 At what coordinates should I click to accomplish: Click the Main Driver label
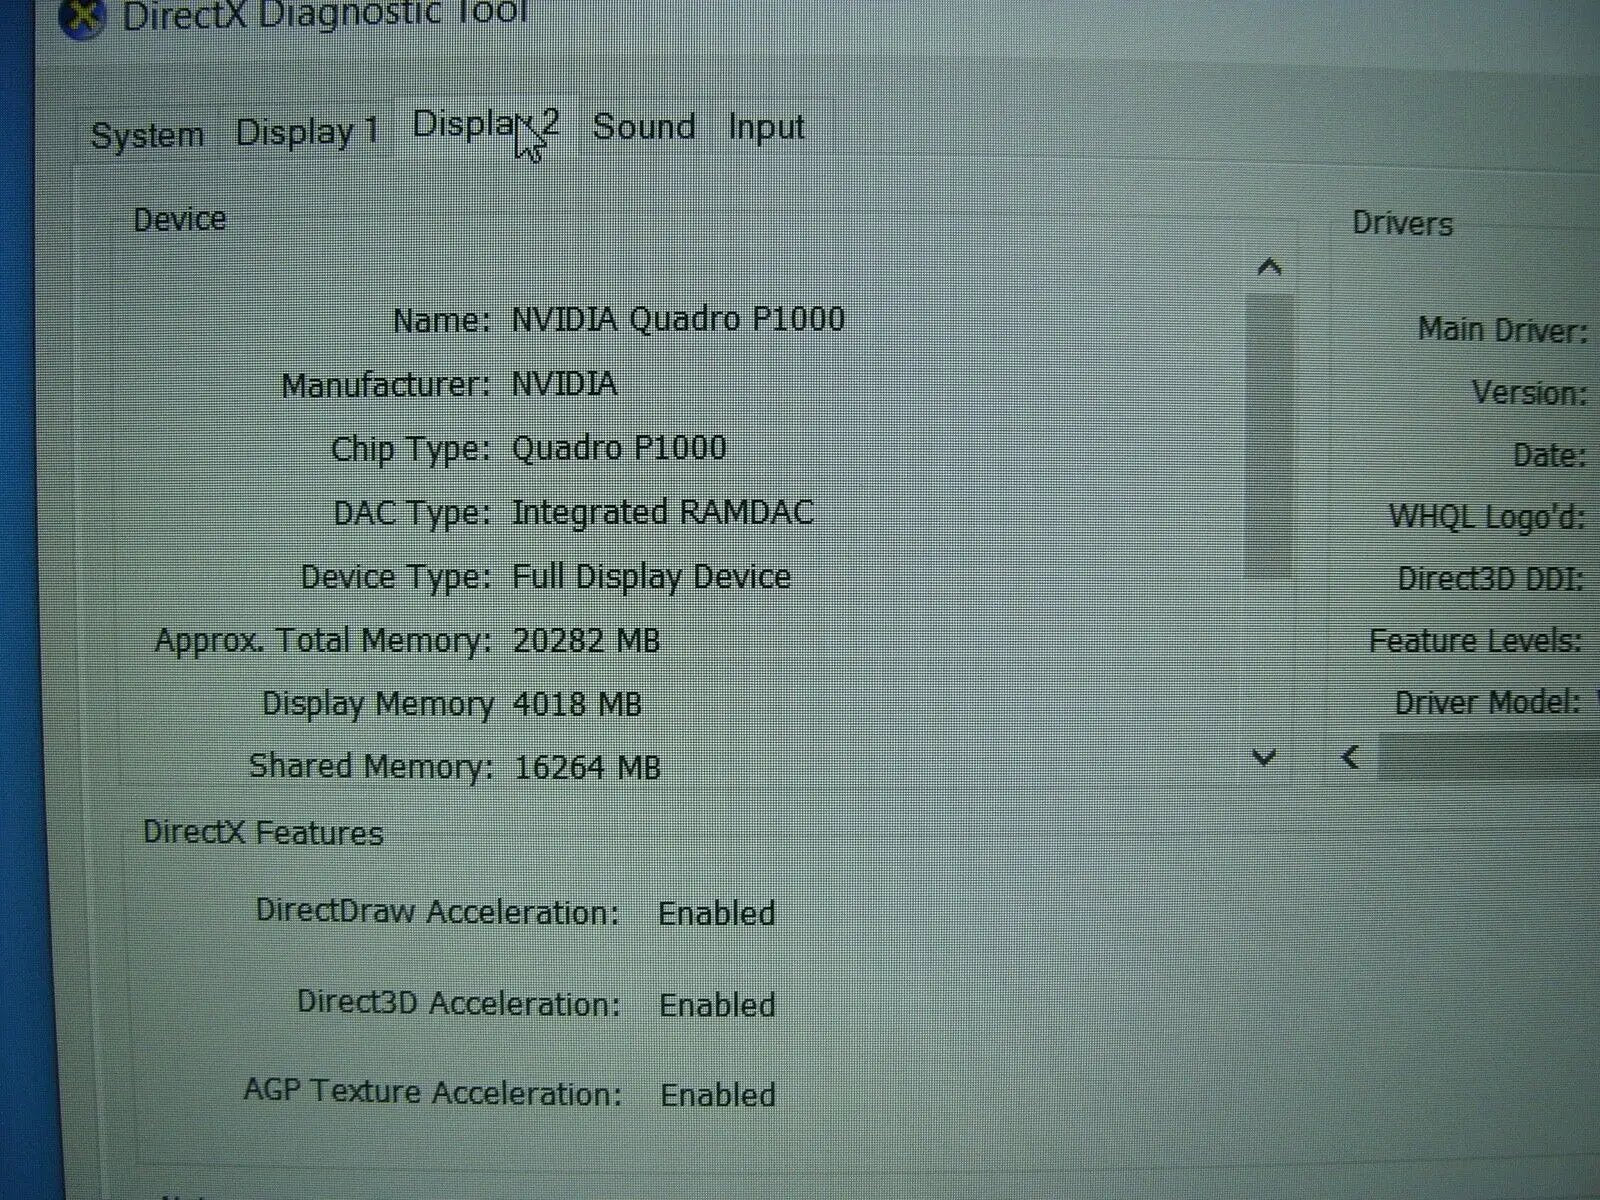click(1503, 329)
